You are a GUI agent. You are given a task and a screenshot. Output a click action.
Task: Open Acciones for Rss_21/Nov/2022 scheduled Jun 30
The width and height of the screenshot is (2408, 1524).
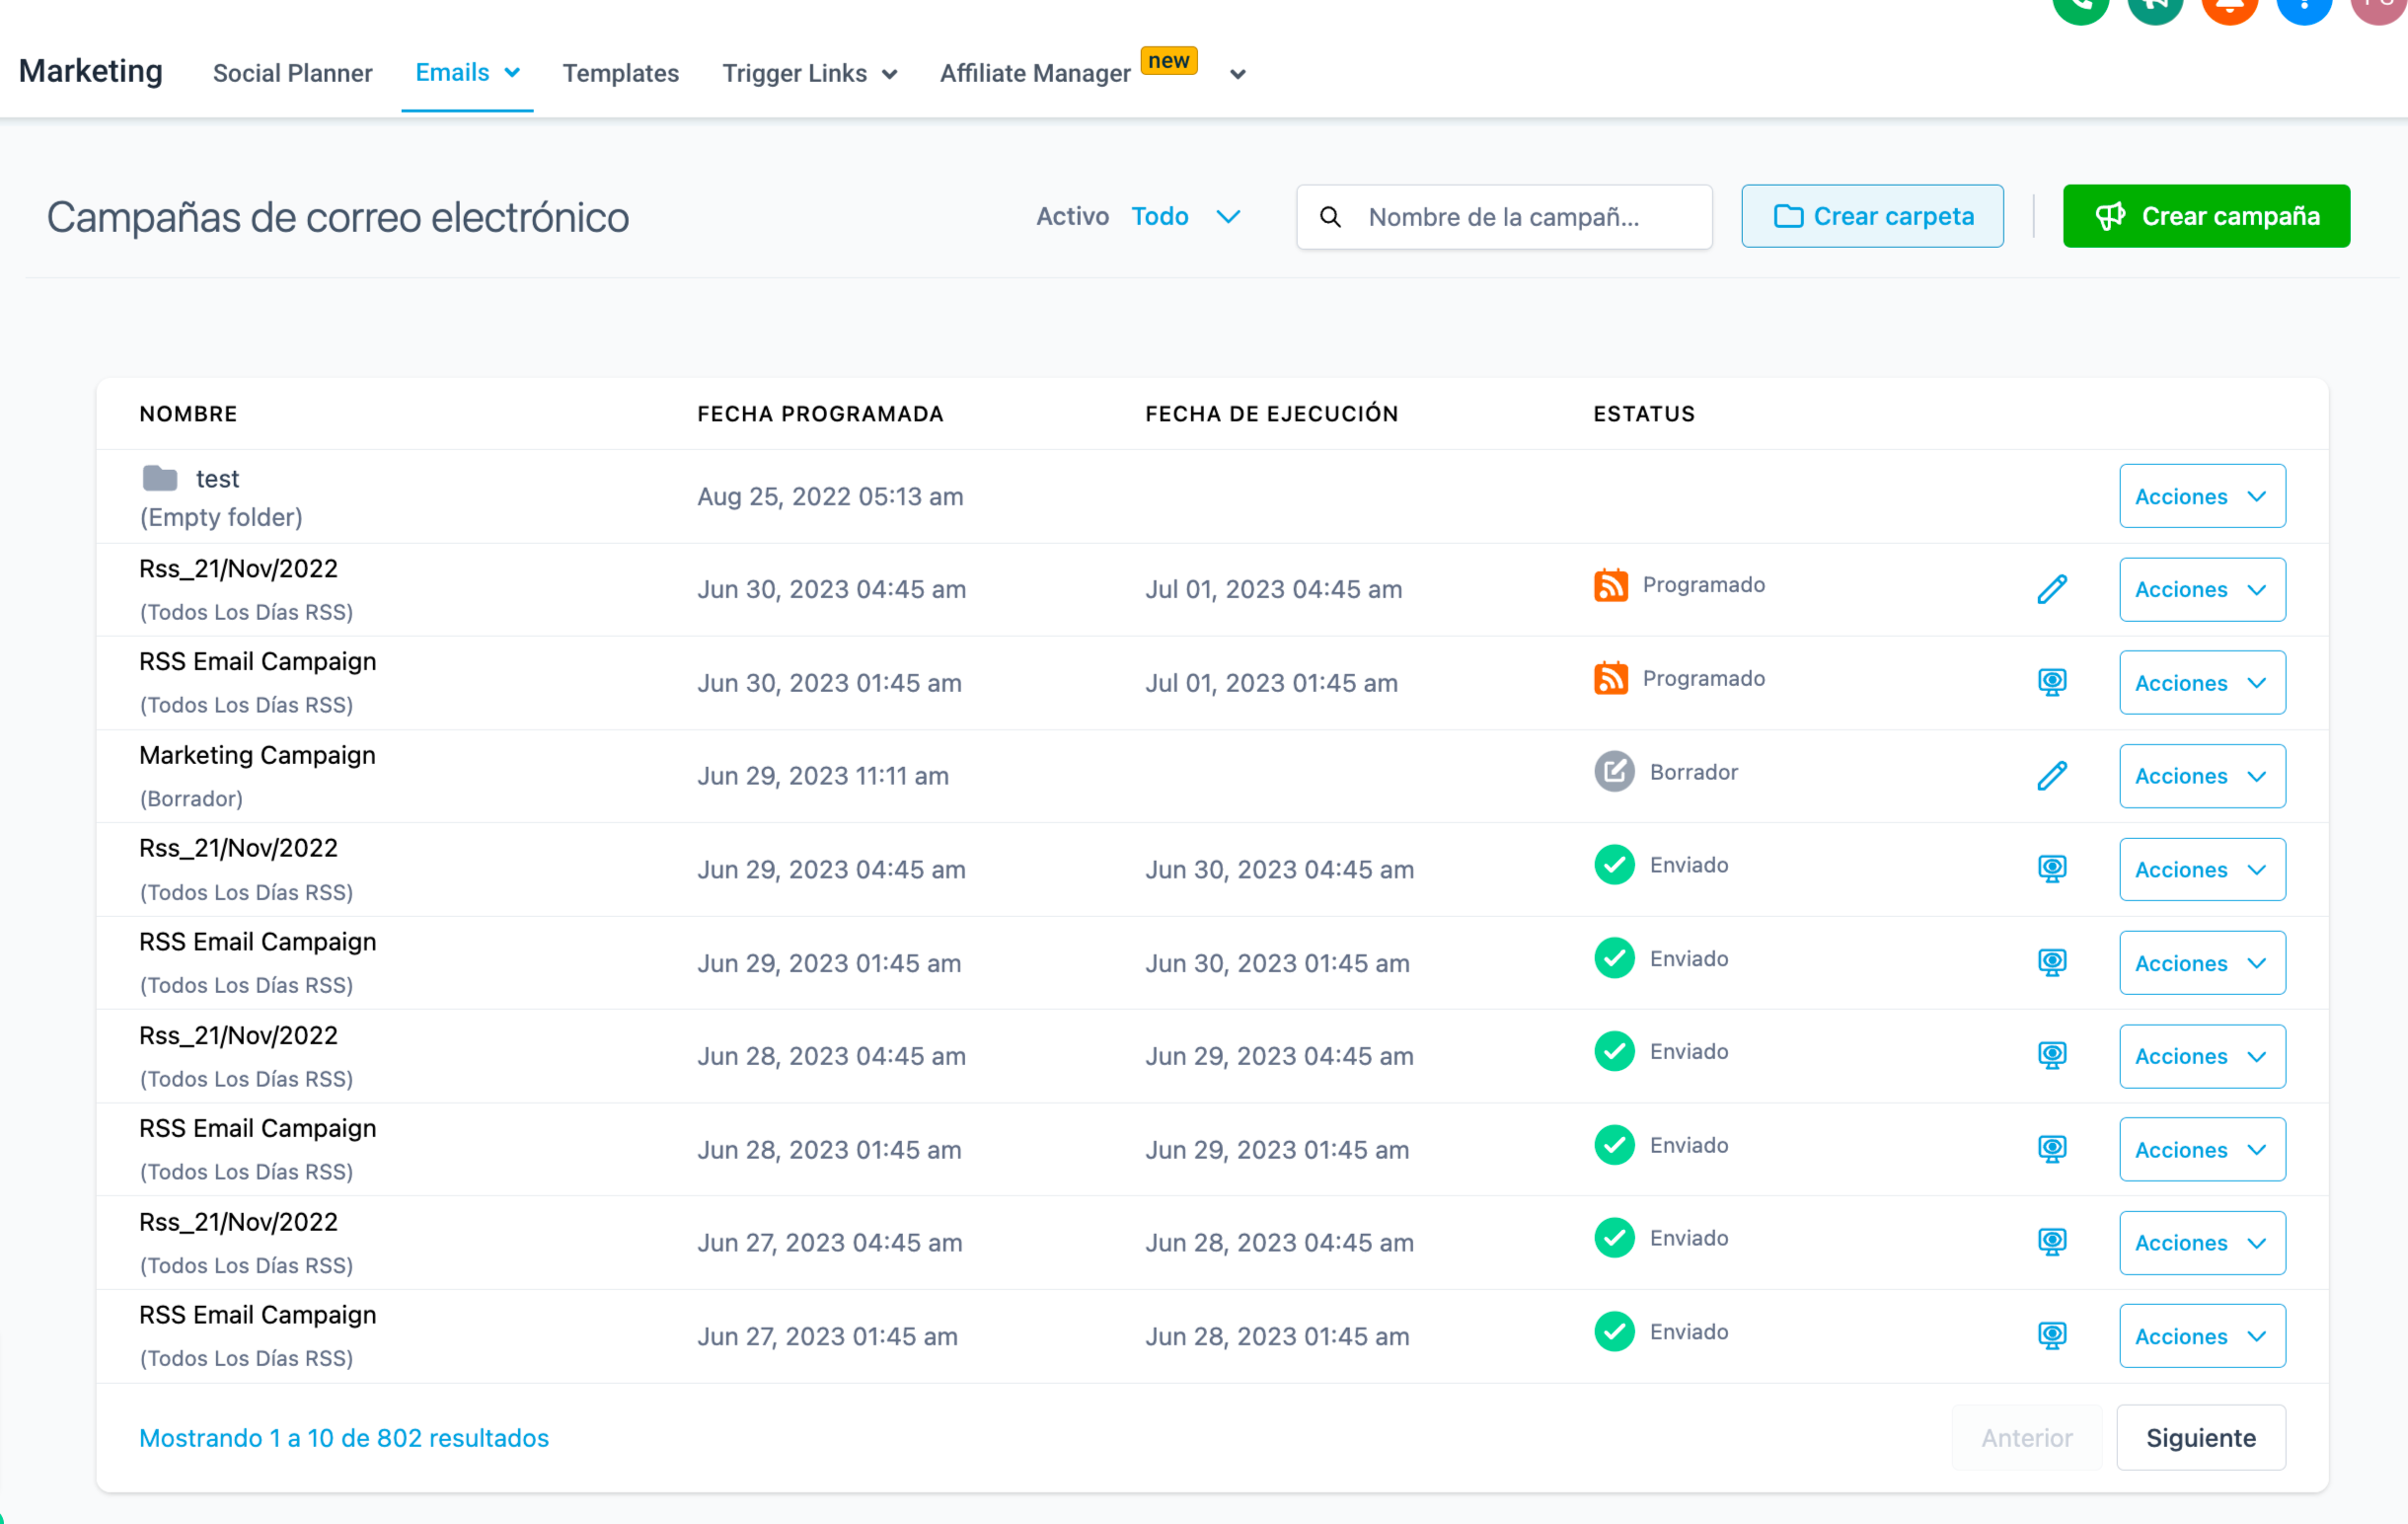pos(2201,589)
